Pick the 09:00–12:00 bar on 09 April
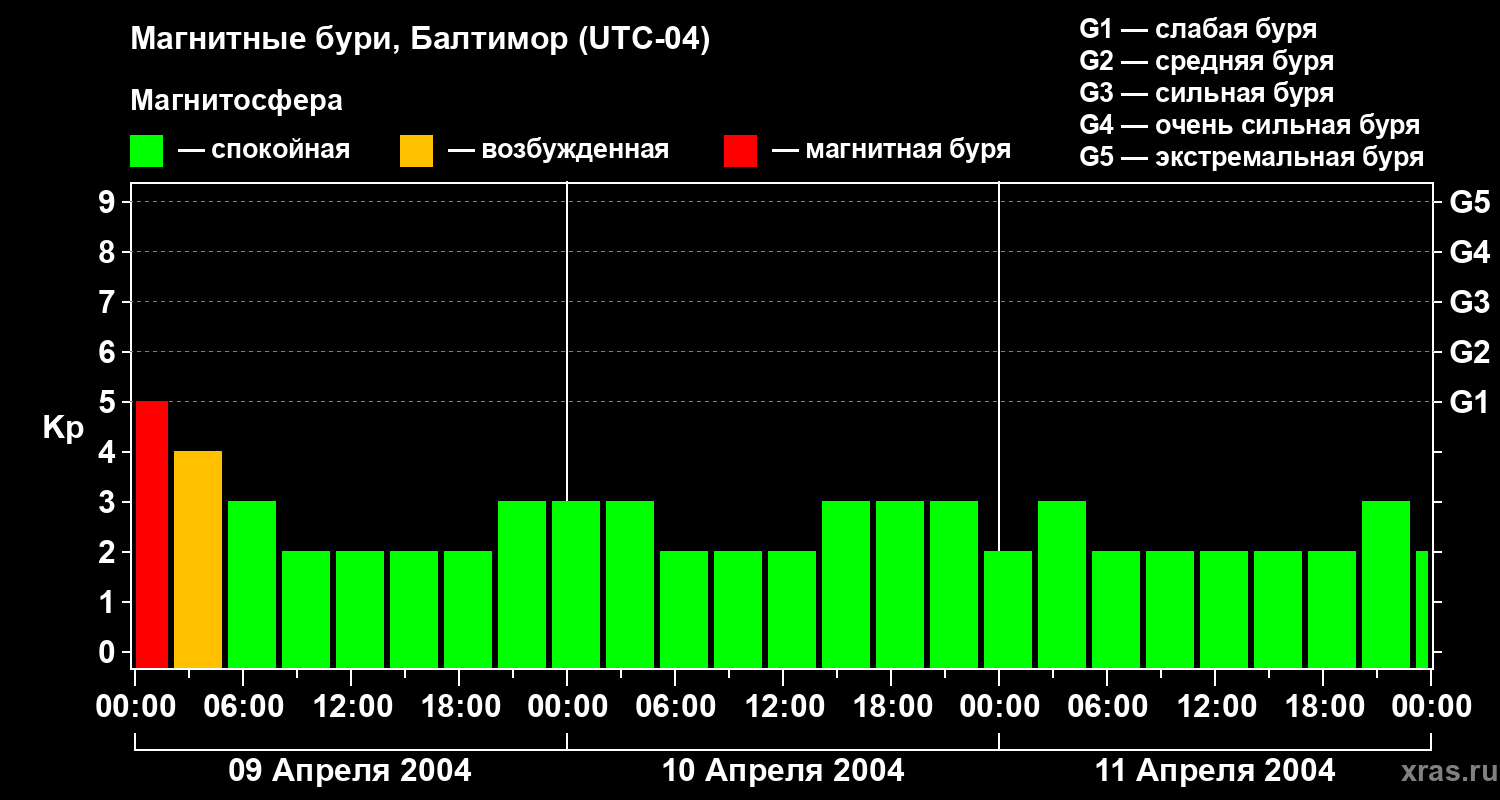The width and height of the screenshot is (1500, 800). pyautogui.click(x=306, y=609)
